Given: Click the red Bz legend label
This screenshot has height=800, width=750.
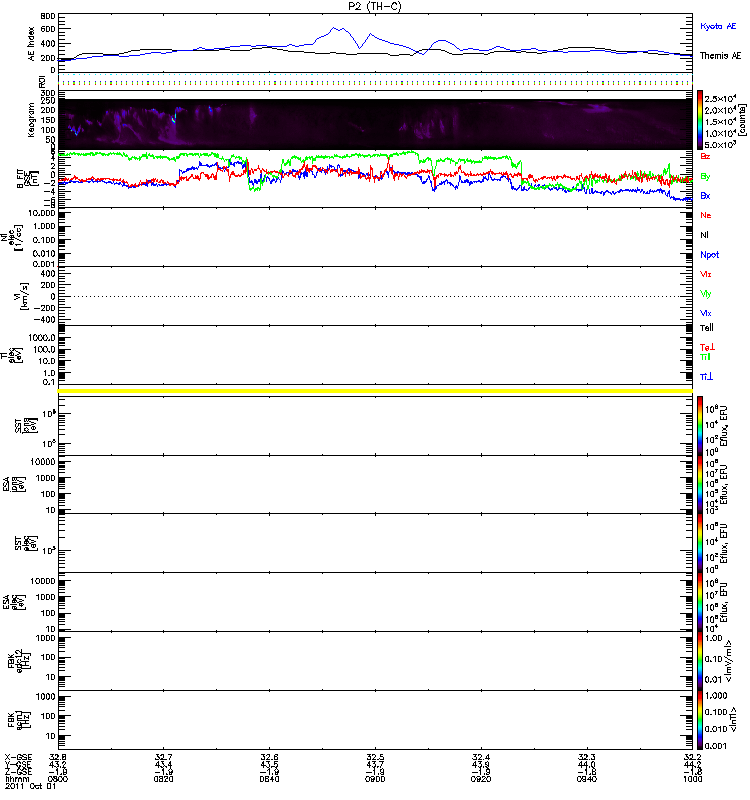Looking at the screenshot, I should tap(706, 157).
